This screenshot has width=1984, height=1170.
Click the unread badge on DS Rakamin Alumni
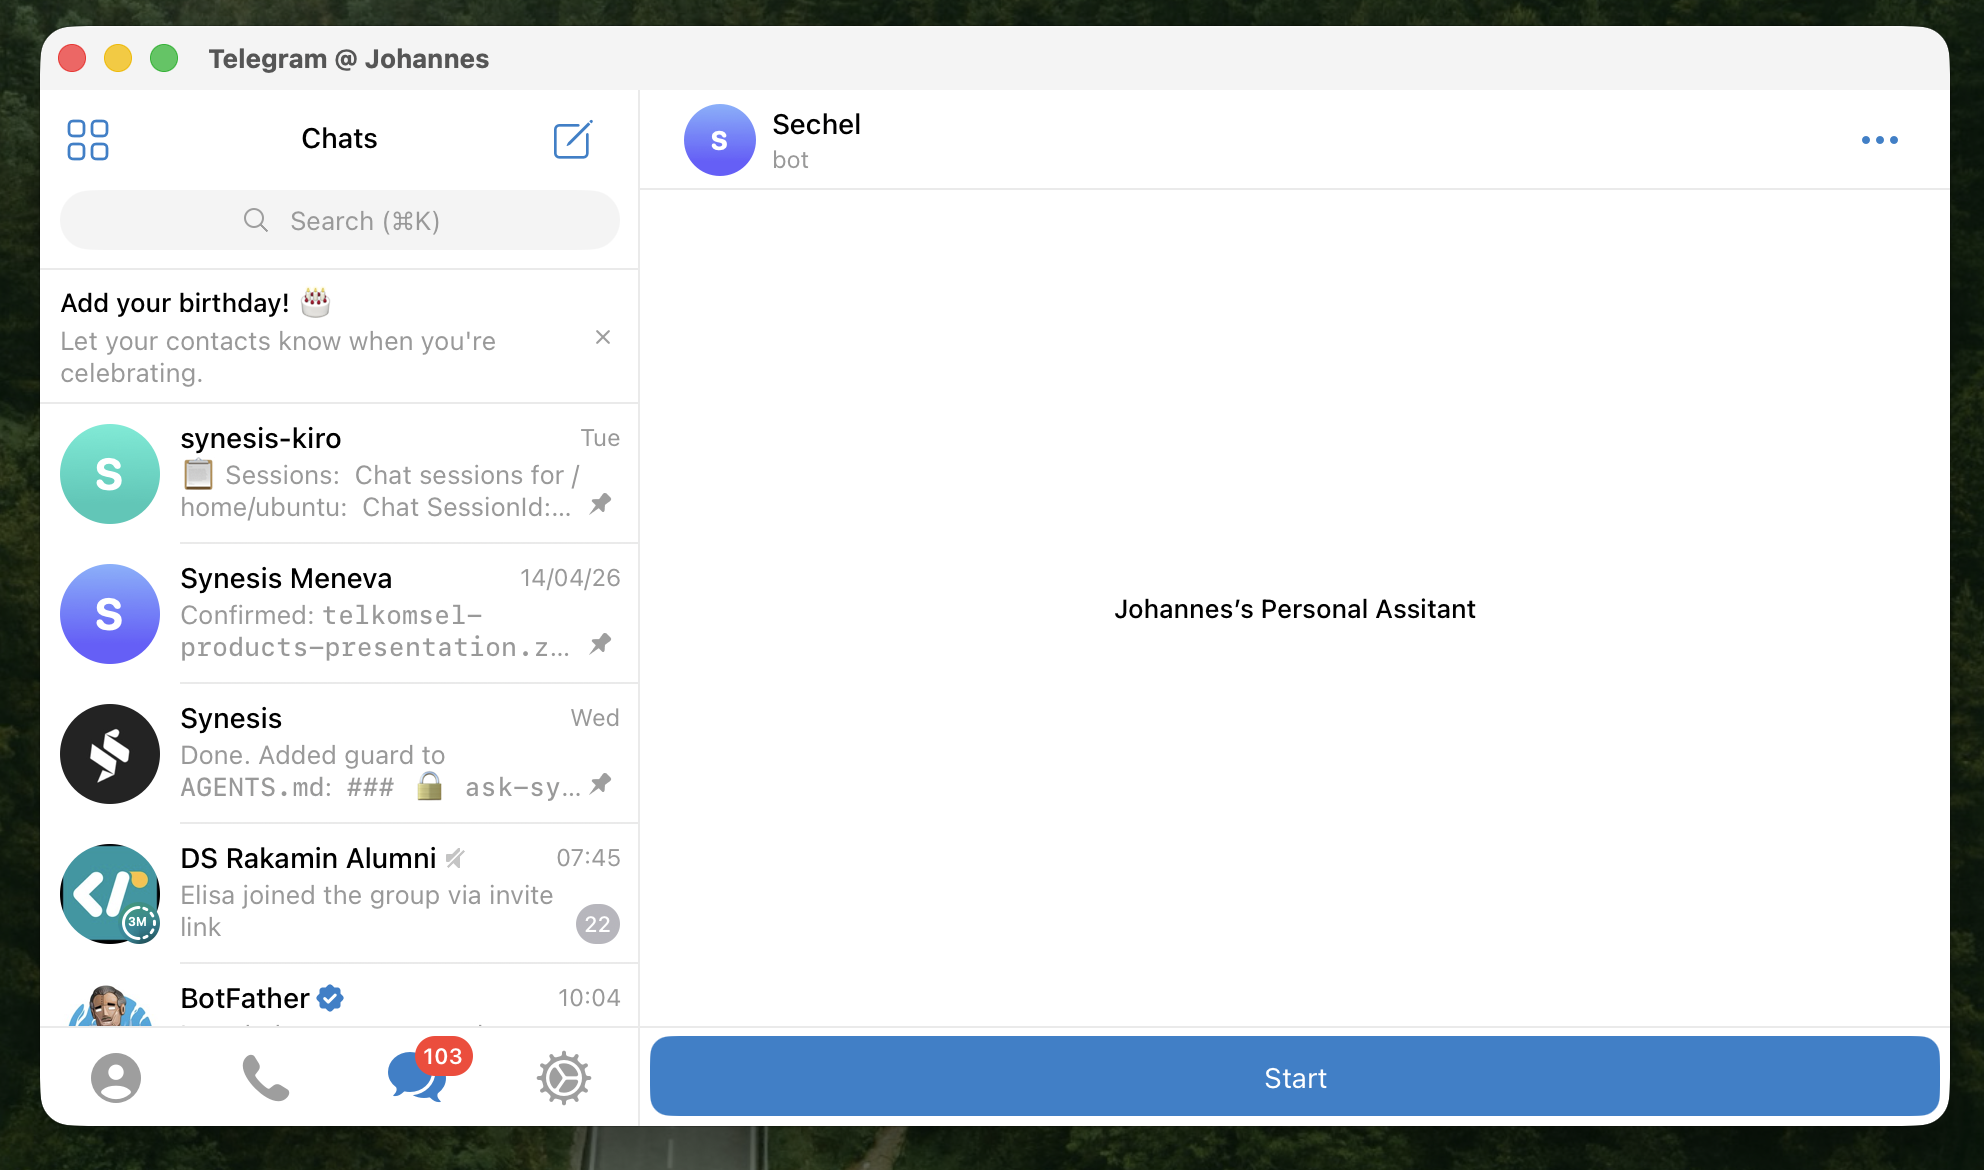point(598,924)
